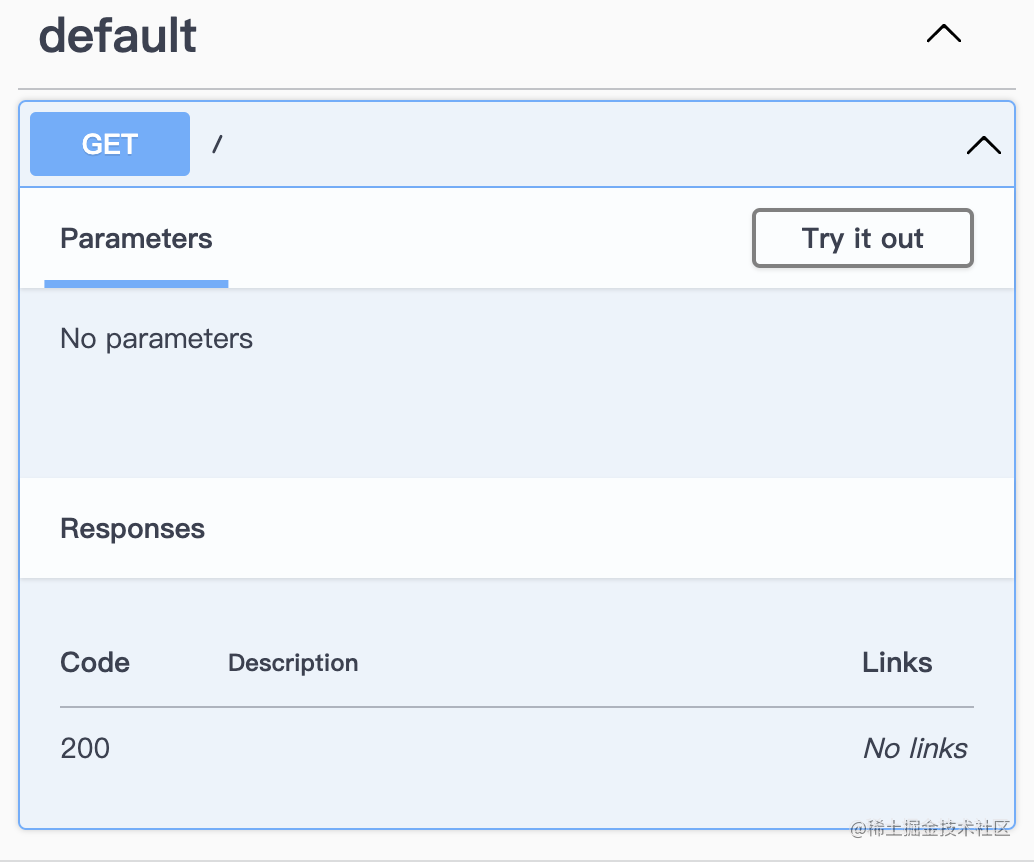1034x862 pixels.
Task: Click empty space in GET operation header bar
Action: click(x=590, y=145)
